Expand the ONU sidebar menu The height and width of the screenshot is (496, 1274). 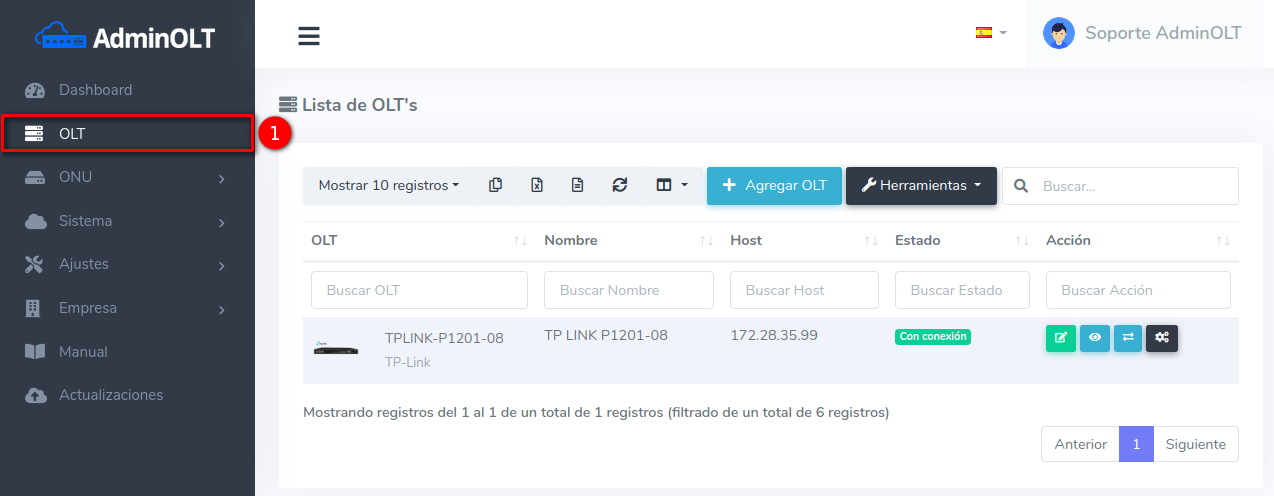[x=127, y=177]
